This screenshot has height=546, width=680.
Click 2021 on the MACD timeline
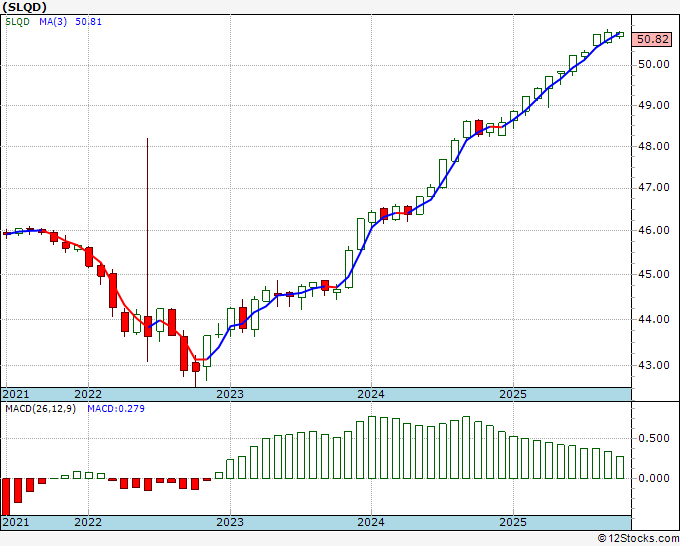point(16,522)
